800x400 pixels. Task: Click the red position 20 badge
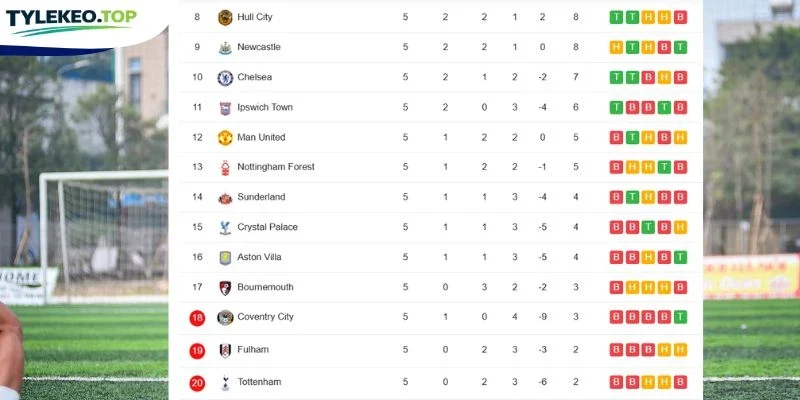(x=197, y=383)
